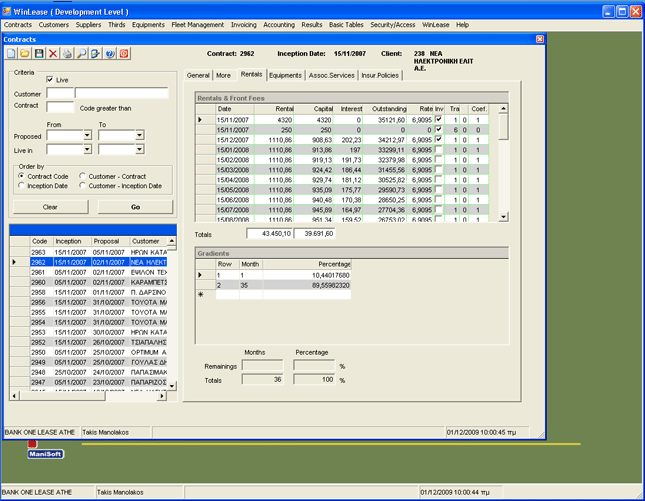Click the contract list horizontal scrollbar thumb
The image size is (645, 501).
tap(62, 396)
